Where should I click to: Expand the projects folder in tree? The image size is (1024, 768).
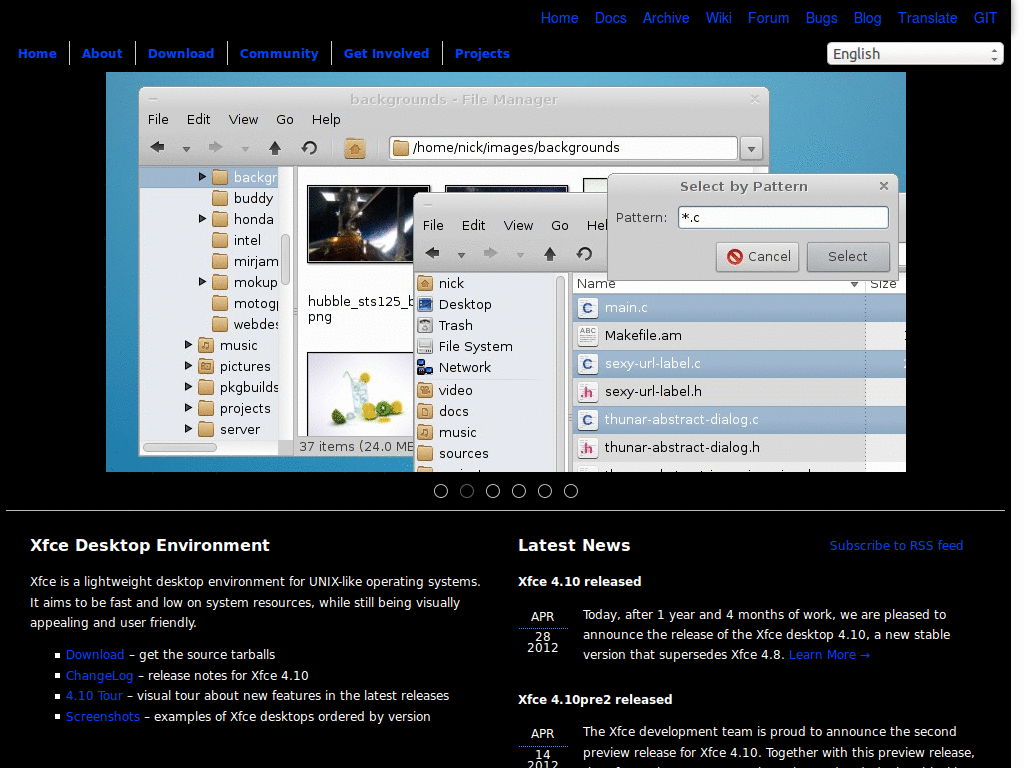click(x=189, y=408)
